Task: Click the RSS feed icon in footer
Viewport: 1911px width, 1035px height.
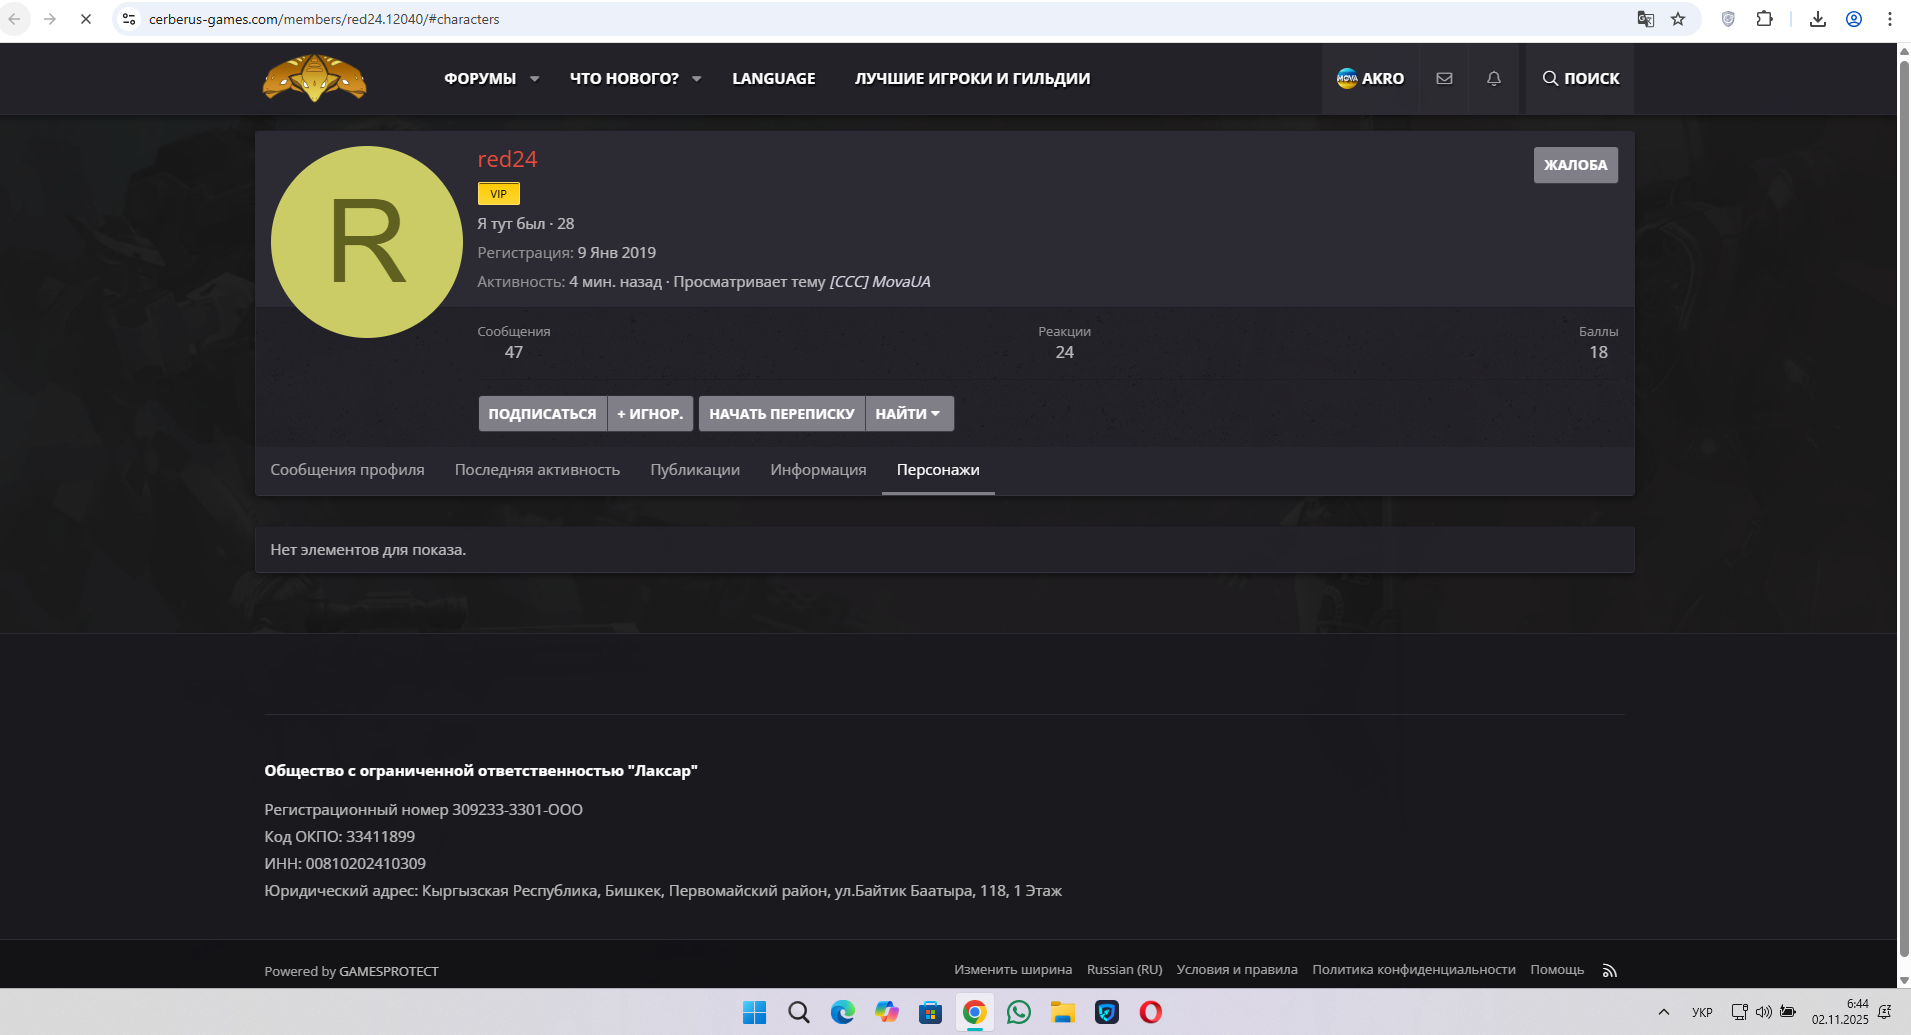Action: (x=1609, y=970)
